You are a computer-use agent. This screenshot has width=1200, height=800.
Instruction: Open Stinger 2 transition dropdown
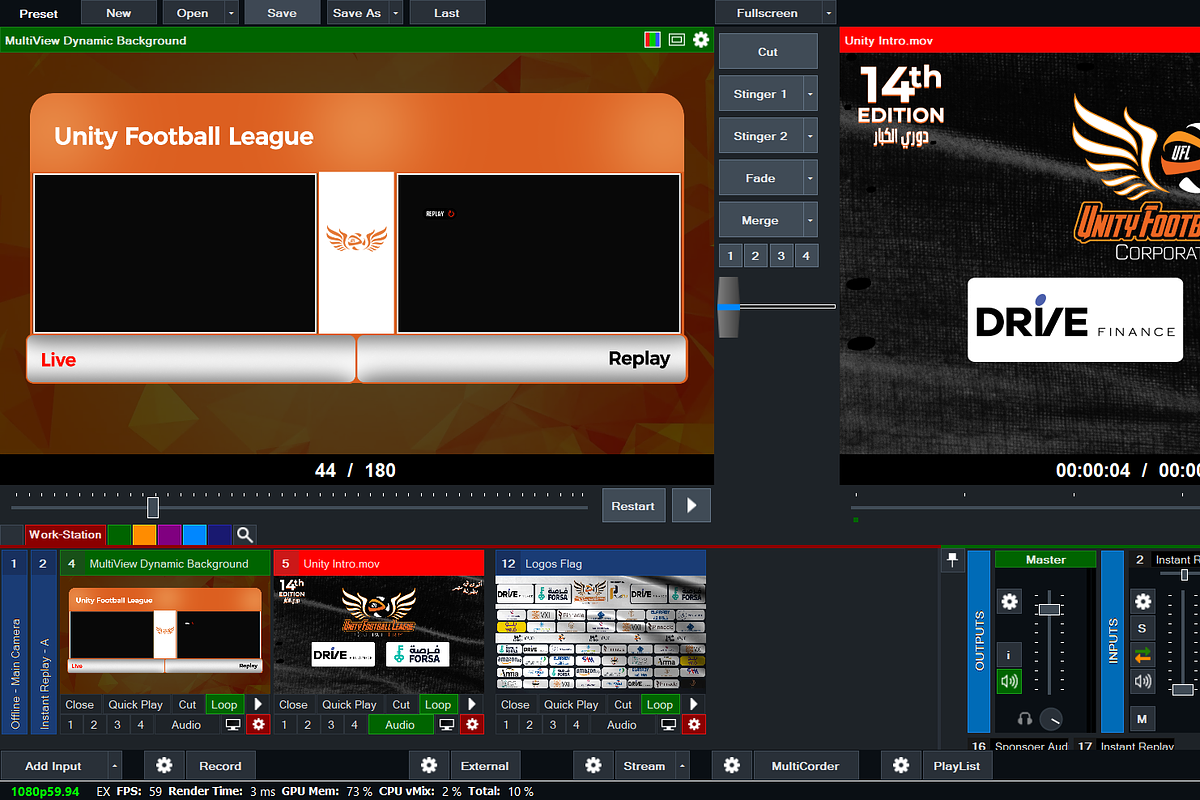(x=810, y=136)
